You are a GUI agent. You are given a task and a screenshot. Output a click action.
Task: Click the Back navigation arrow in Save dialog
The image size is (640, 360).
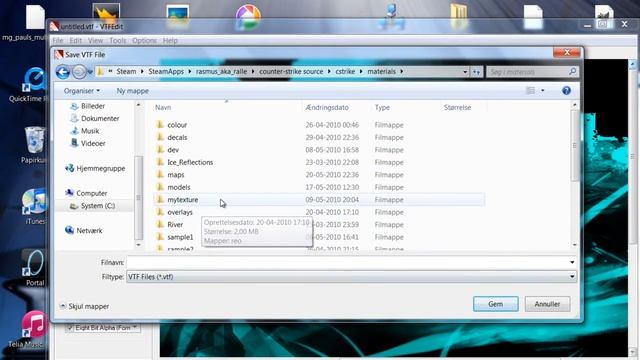coord(62,72)
